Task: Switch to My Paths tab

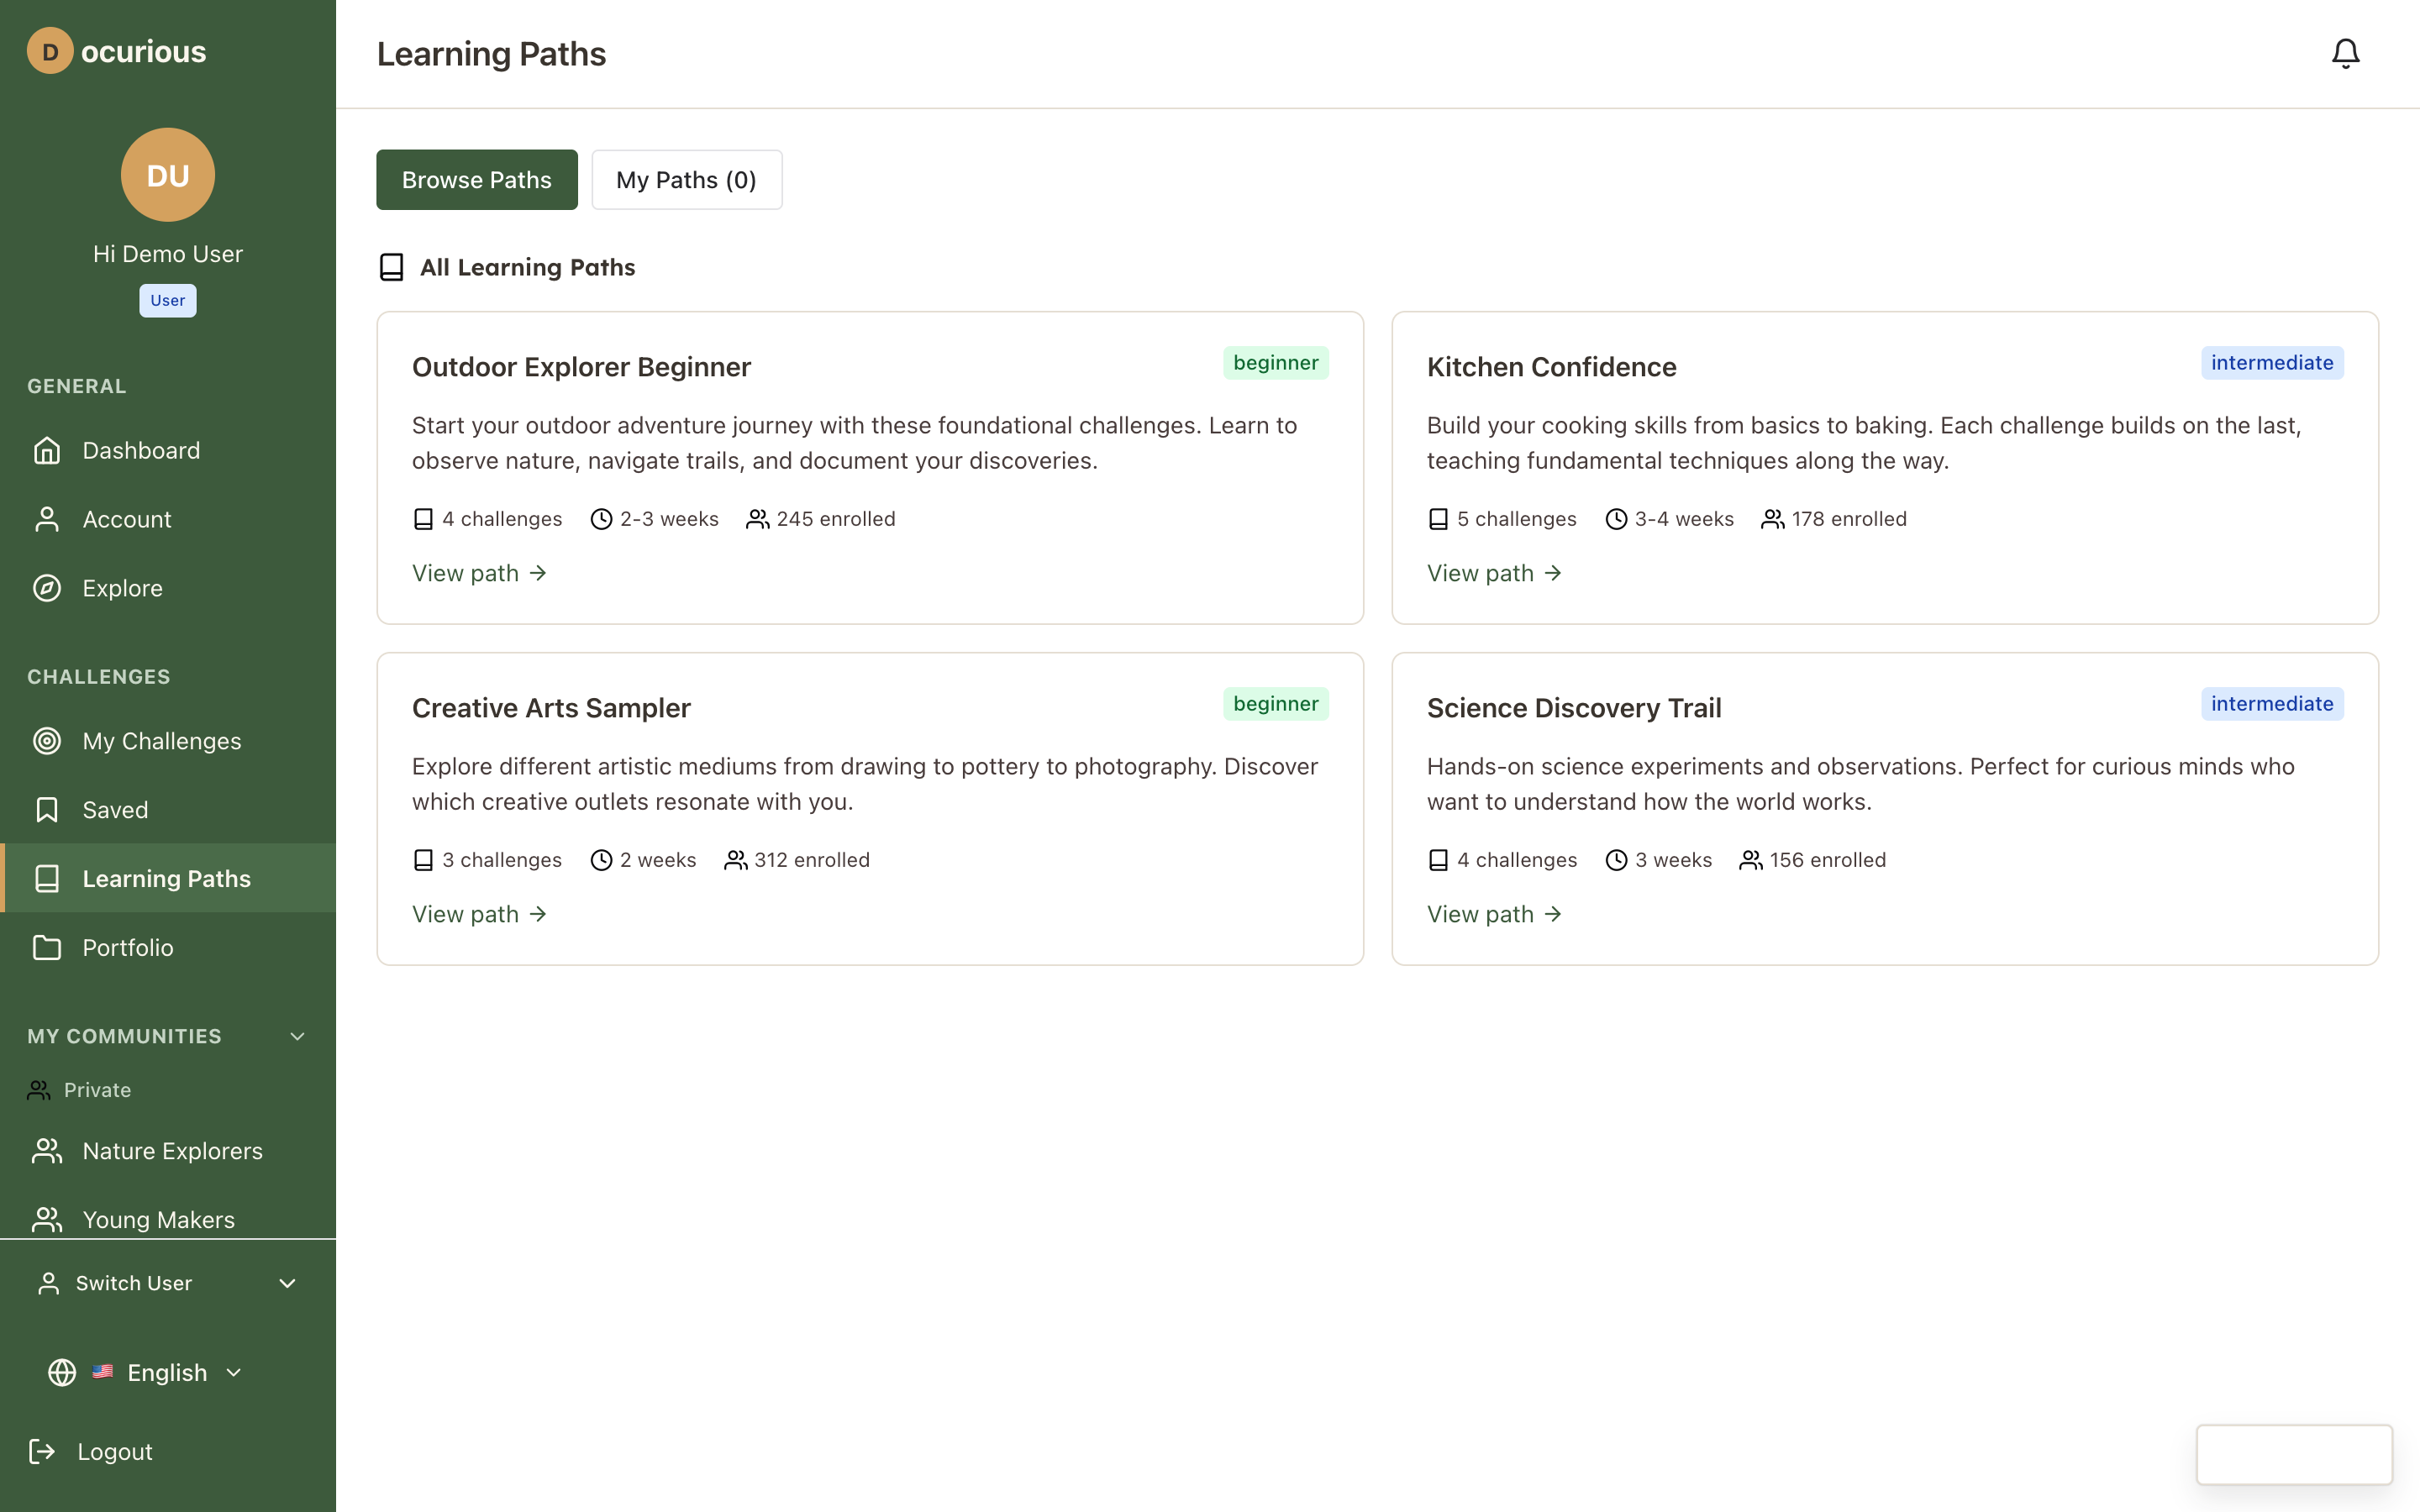Action: click(686, 180)
